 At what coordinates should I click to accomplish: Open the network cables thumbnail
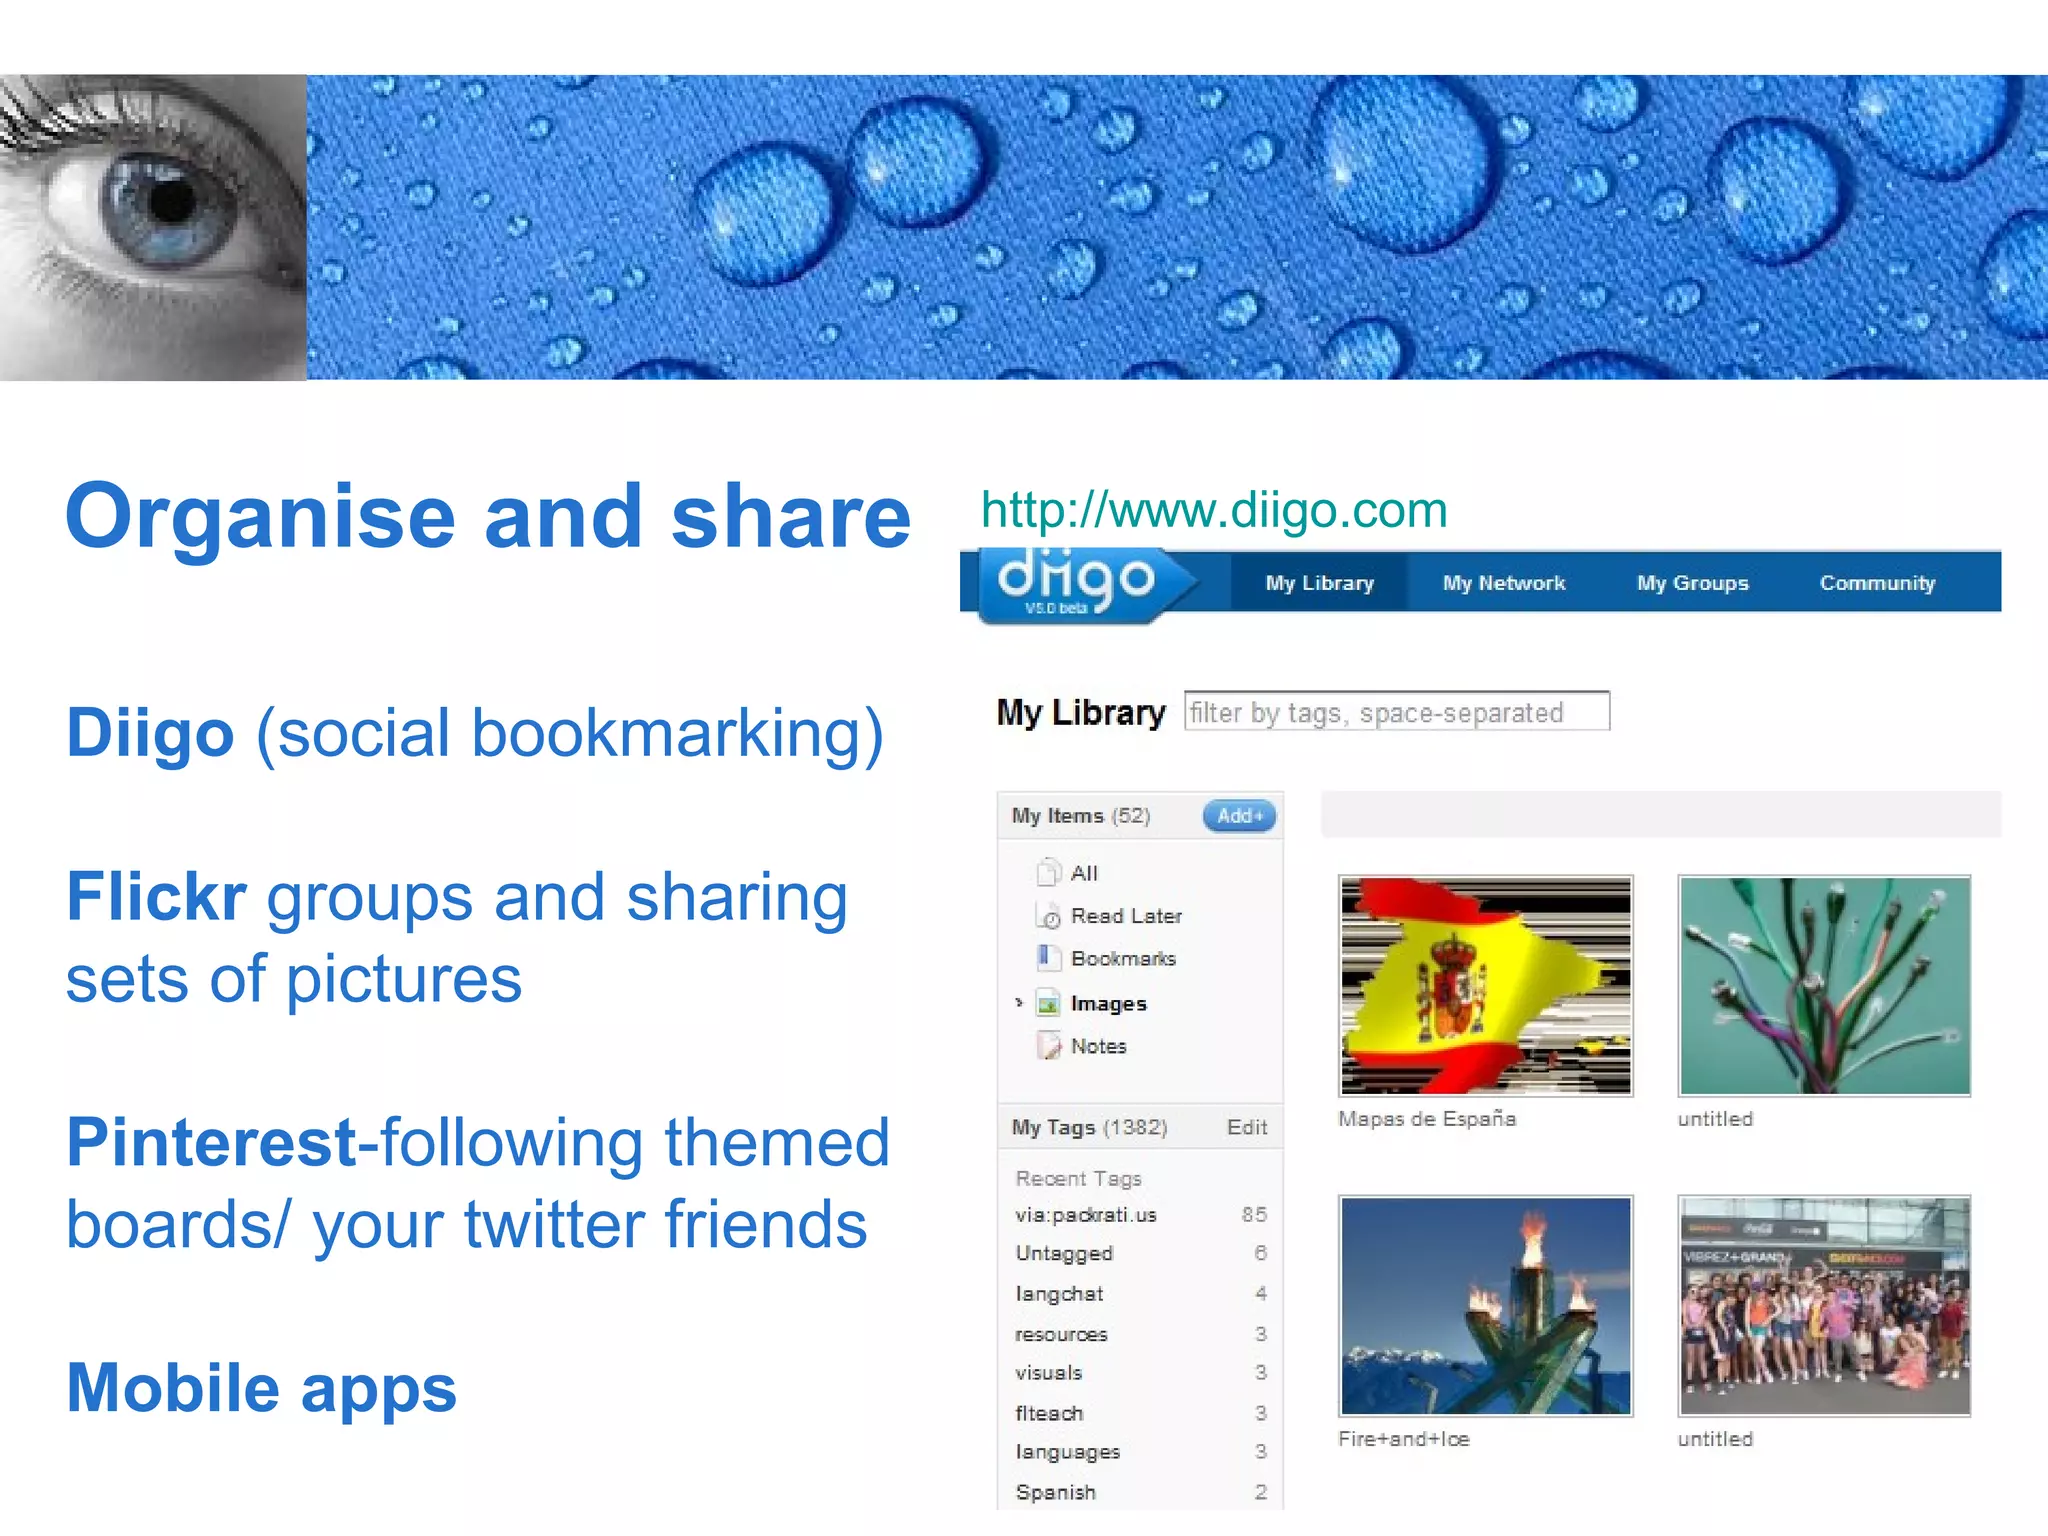[x=1824, y=986]
